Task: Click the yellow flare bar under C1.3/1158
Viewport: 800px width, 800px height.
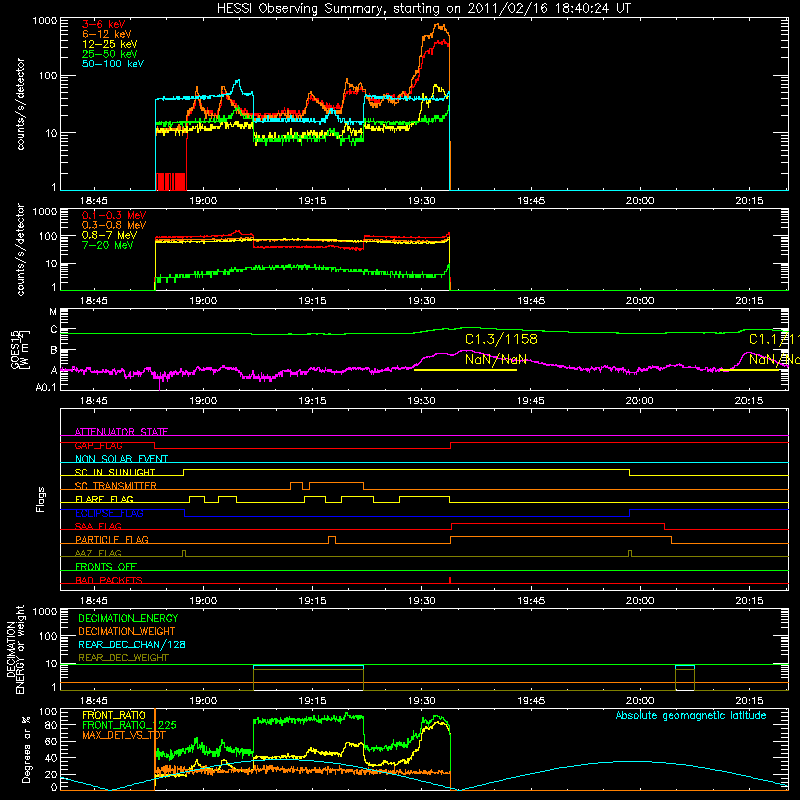Action: (x=465, y=370)
